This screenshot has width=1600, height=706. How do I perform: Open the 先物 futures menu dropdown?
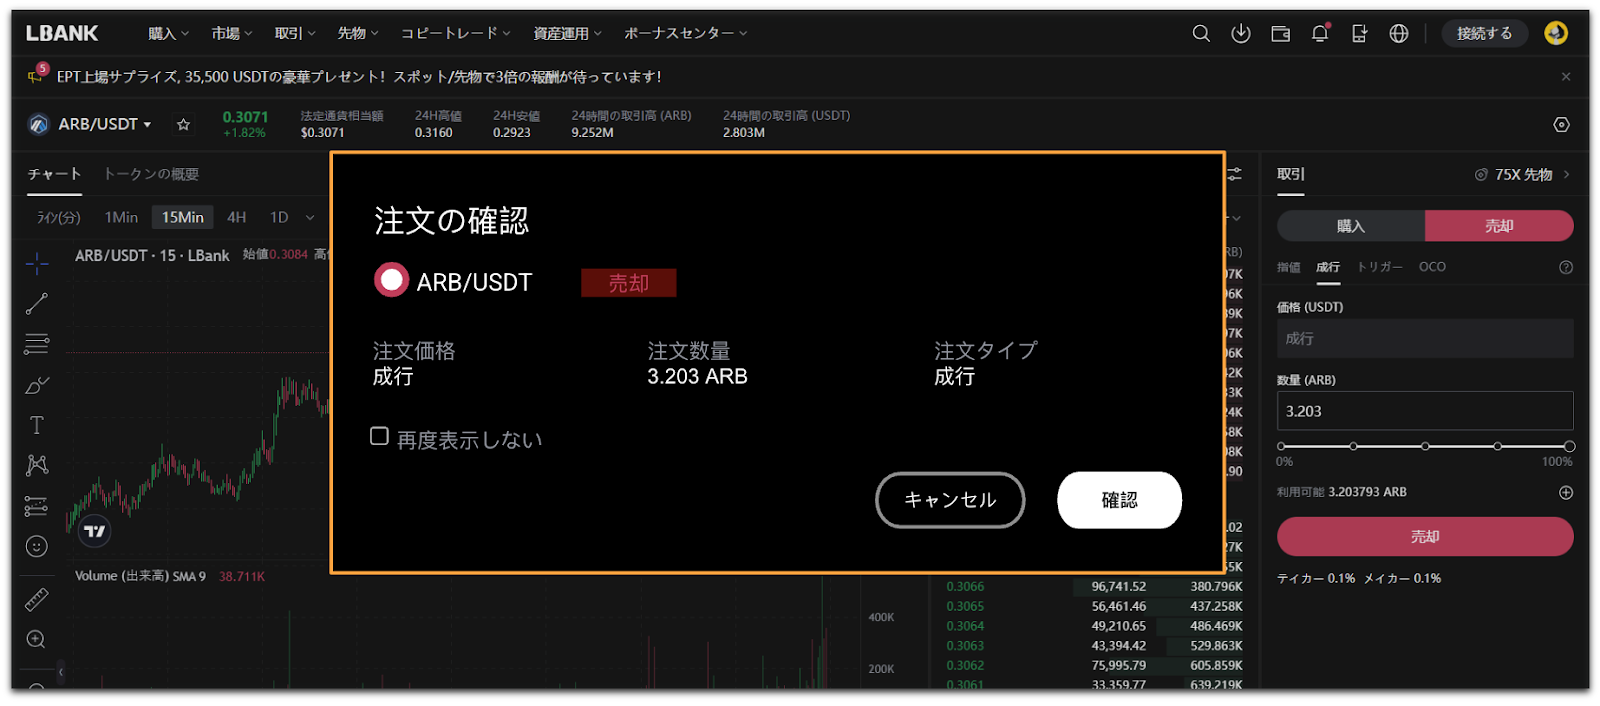(x=358, y=34)
